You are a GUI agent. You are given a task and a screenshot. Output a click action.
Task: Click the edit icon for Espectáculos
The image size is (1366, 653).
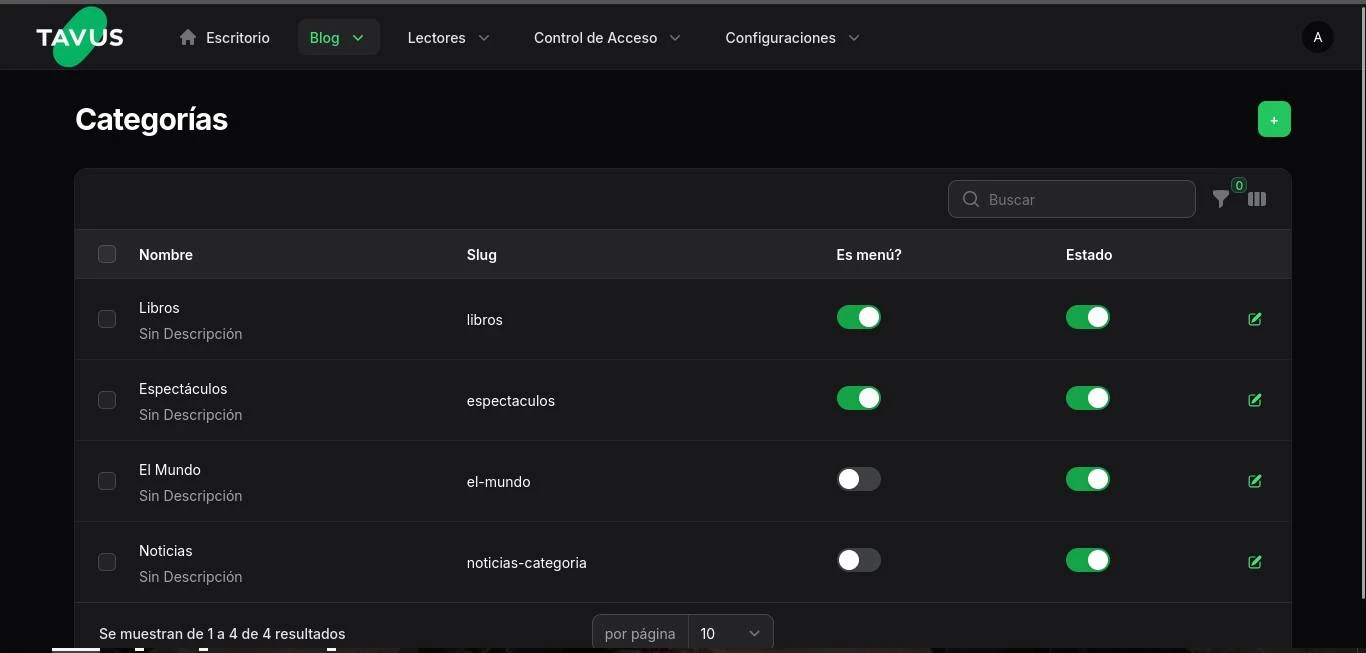(1254, 400)
